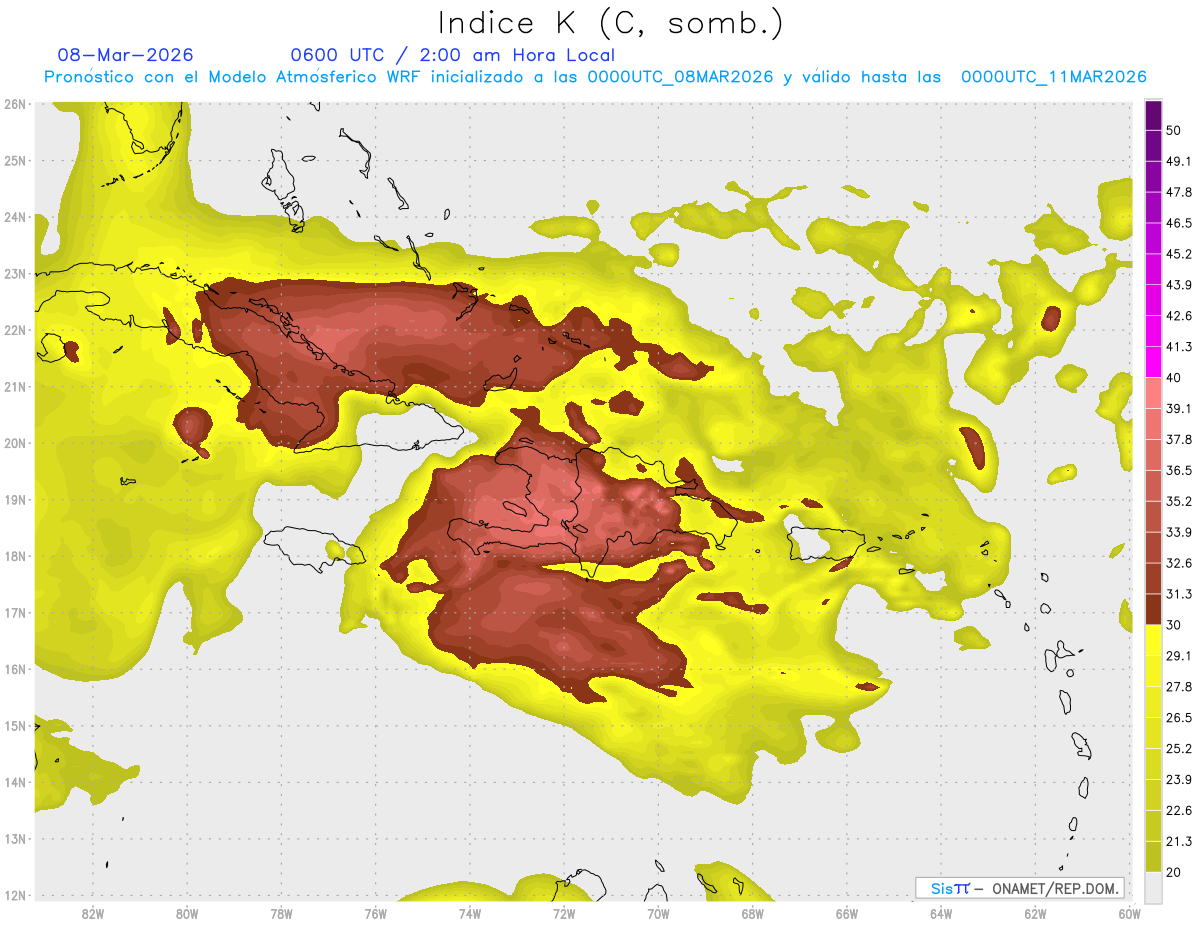Viewport: 1200px width, 927px height.
Task: Click the colorbar label '45.2'
Action: point(1178,254)
